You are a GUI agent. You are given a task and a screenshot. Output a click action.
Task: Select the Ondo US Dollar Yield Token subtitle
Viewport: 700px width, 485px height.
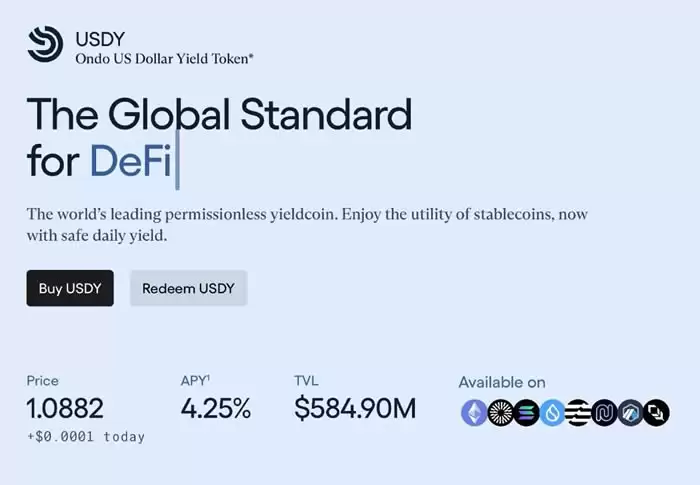164,59
